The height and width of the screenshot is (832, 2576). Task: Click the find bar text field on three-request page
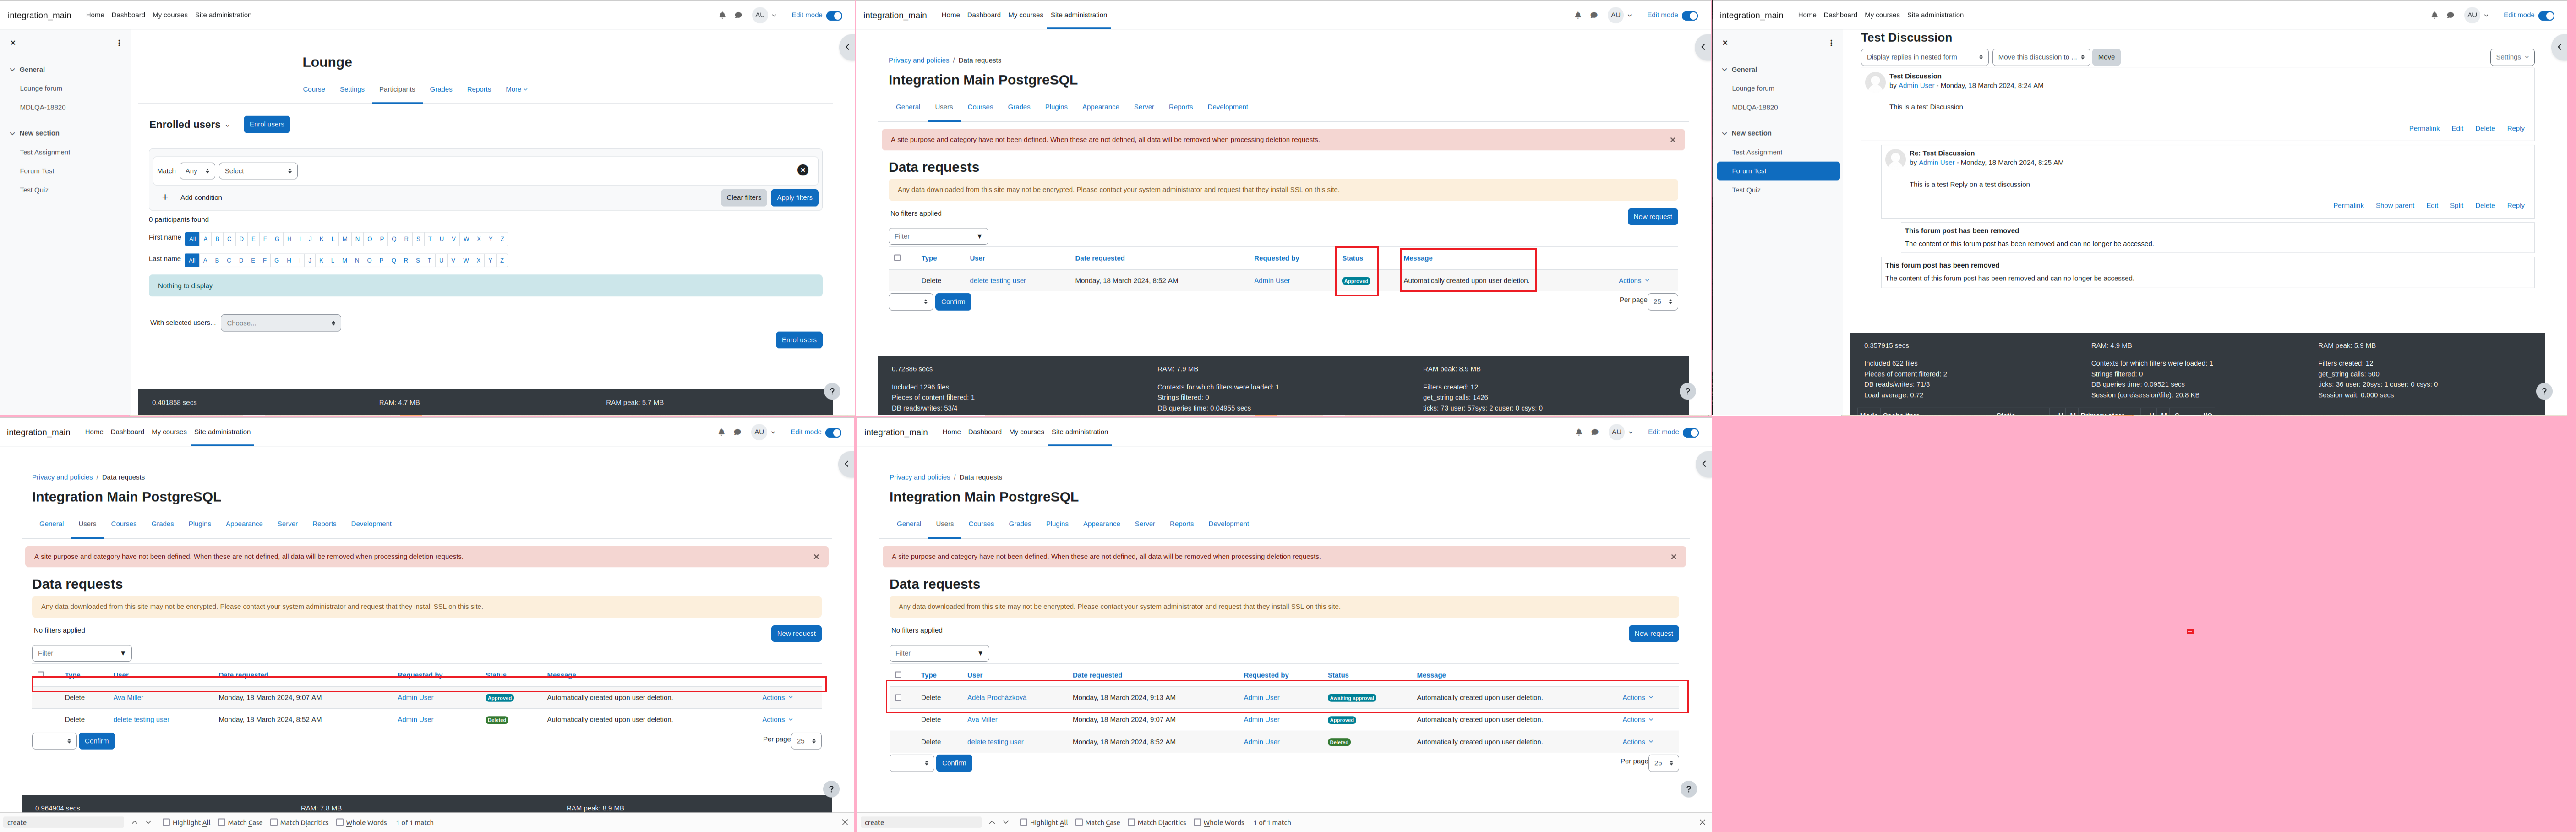pyautogui.click(x=921, y=823)
